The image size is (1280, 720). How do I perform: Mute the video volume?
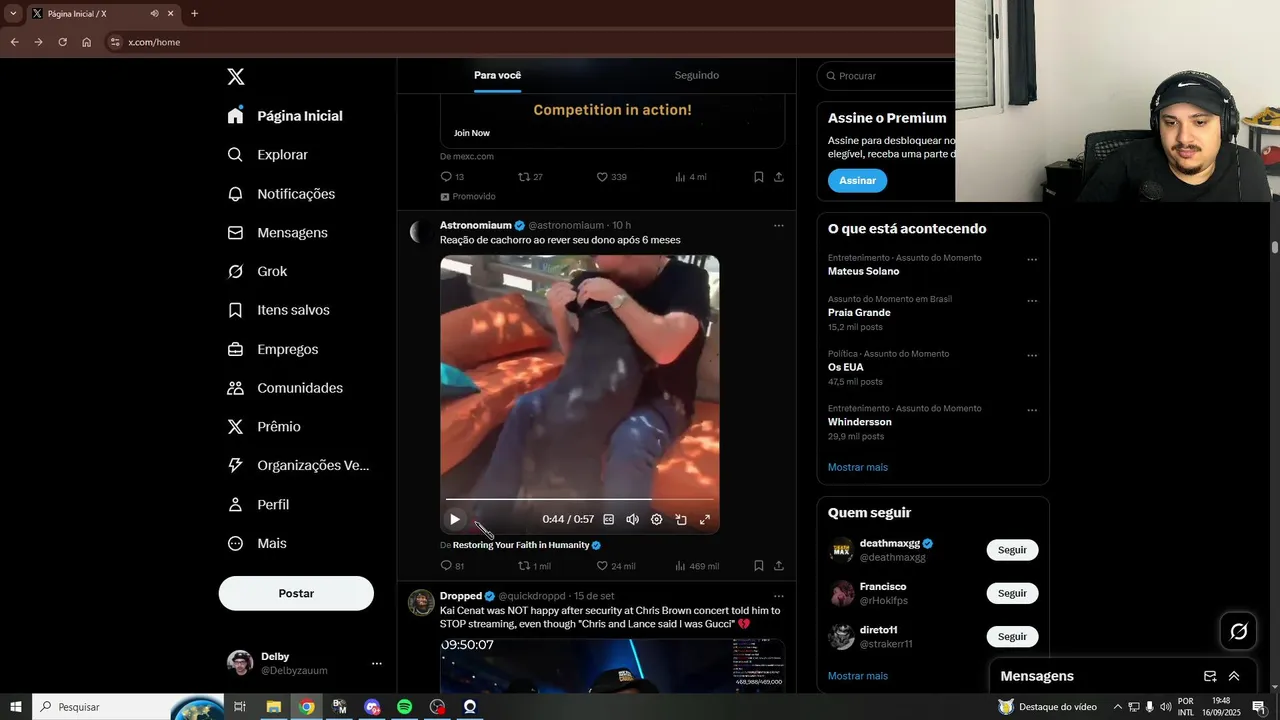632,519
